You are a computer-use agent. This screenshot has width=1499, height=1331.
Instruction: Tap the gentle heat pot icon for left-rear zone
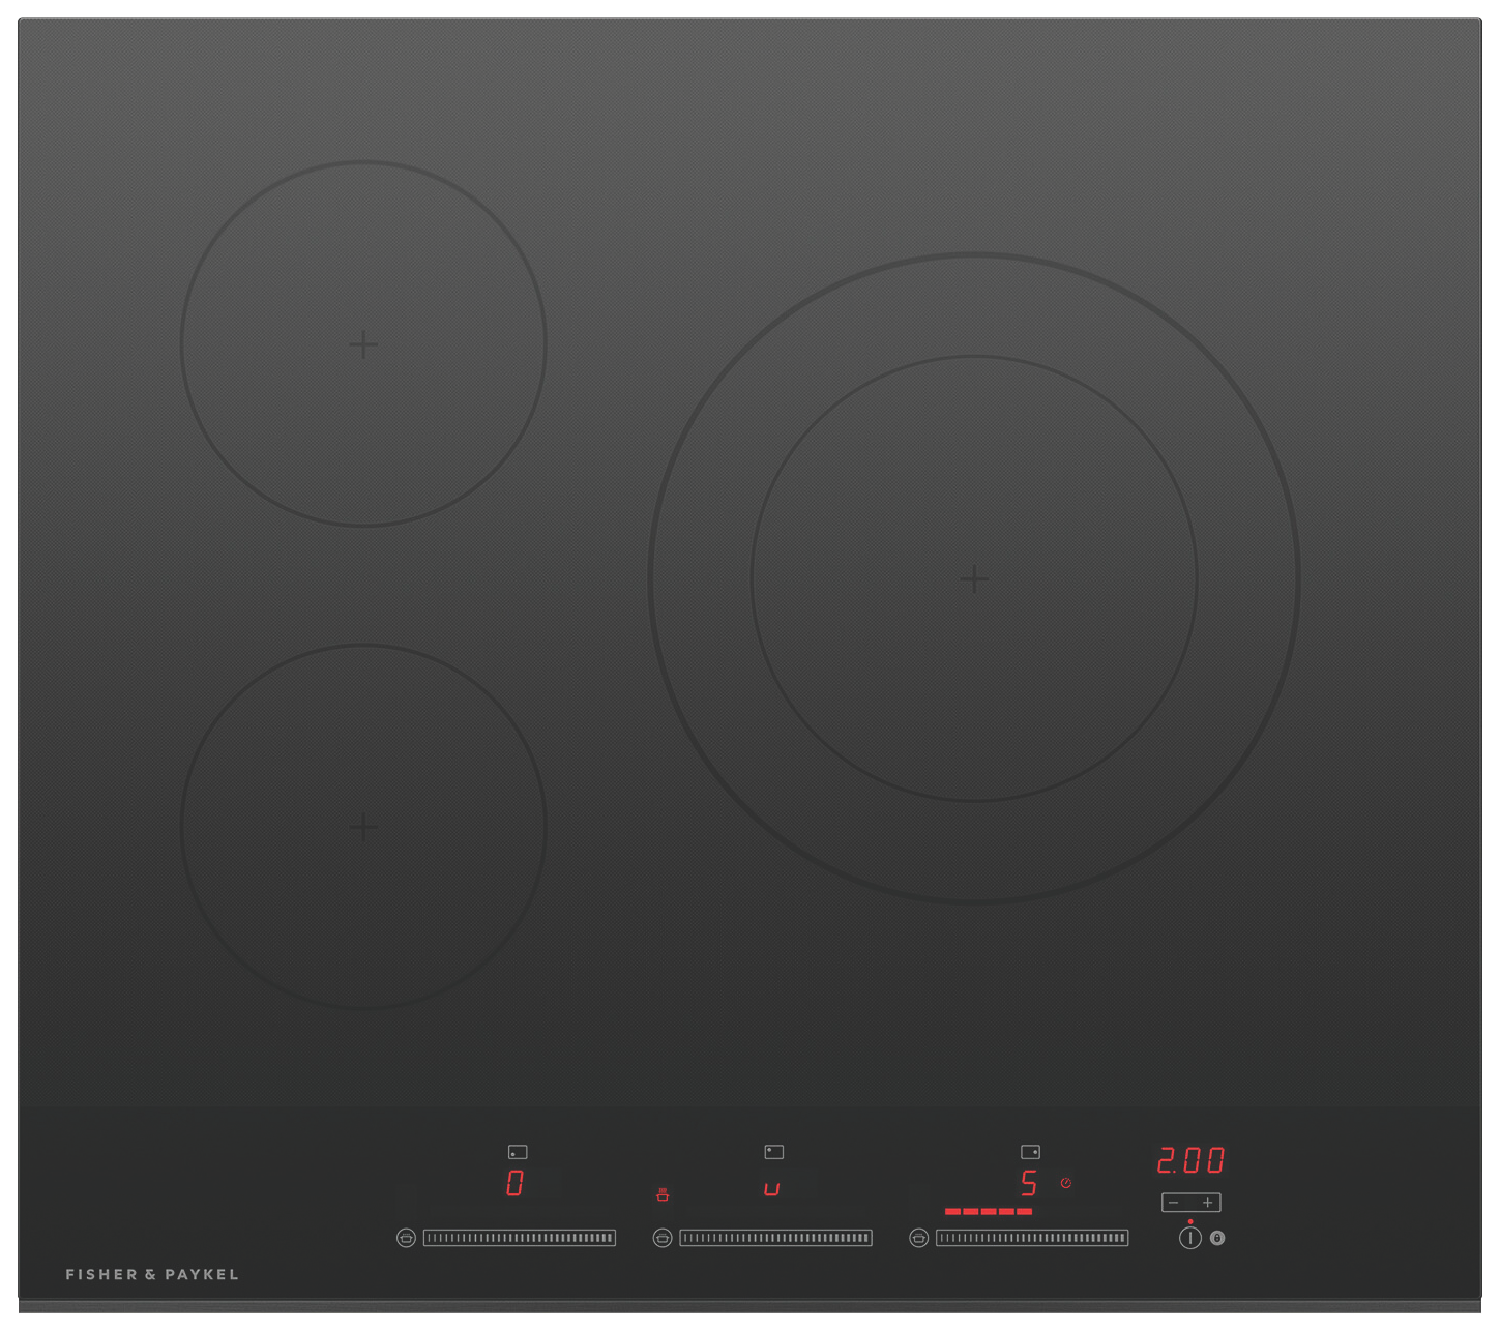coord(662,1238)
